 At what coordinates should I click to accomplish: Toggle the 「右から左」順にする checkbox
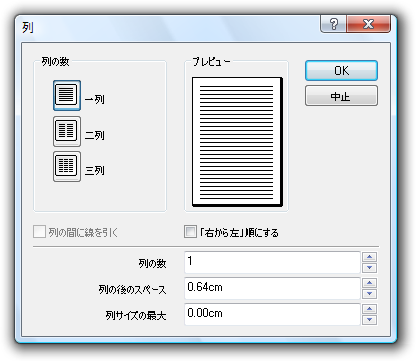click(x=190, y=232)
